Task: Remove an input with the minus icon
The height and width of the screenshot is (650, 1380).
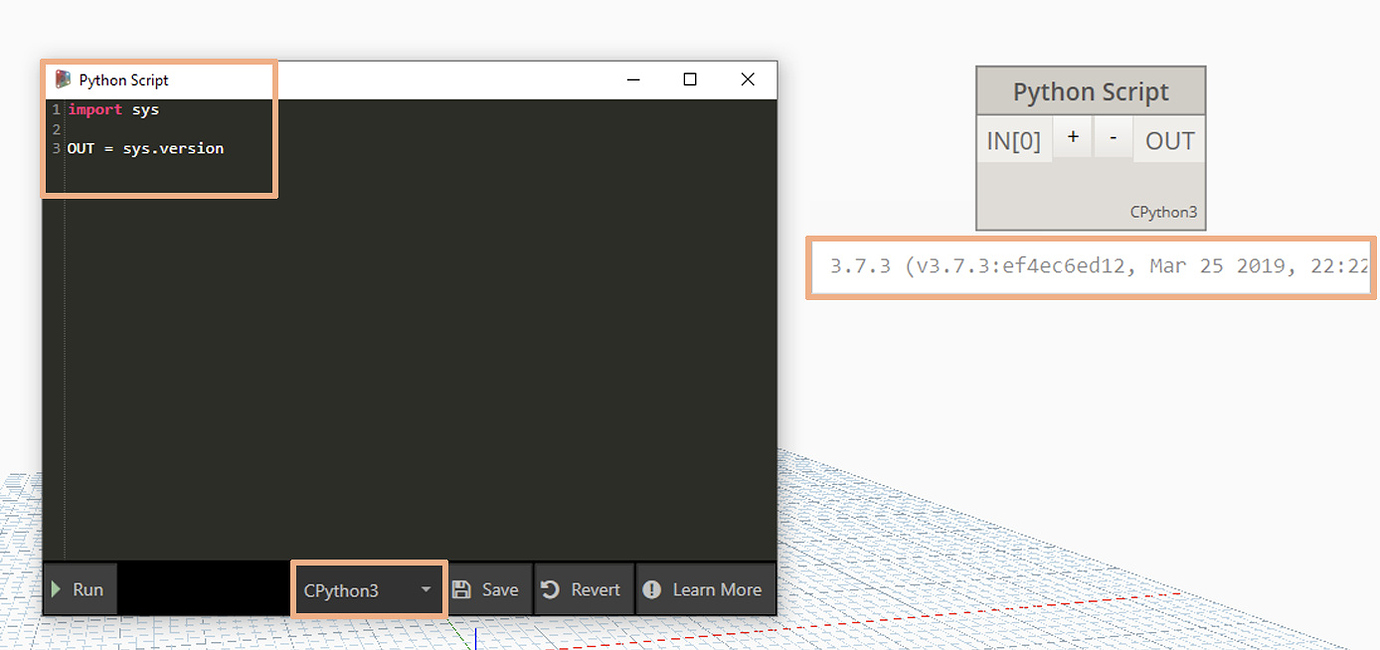Action: [1113, 140]
